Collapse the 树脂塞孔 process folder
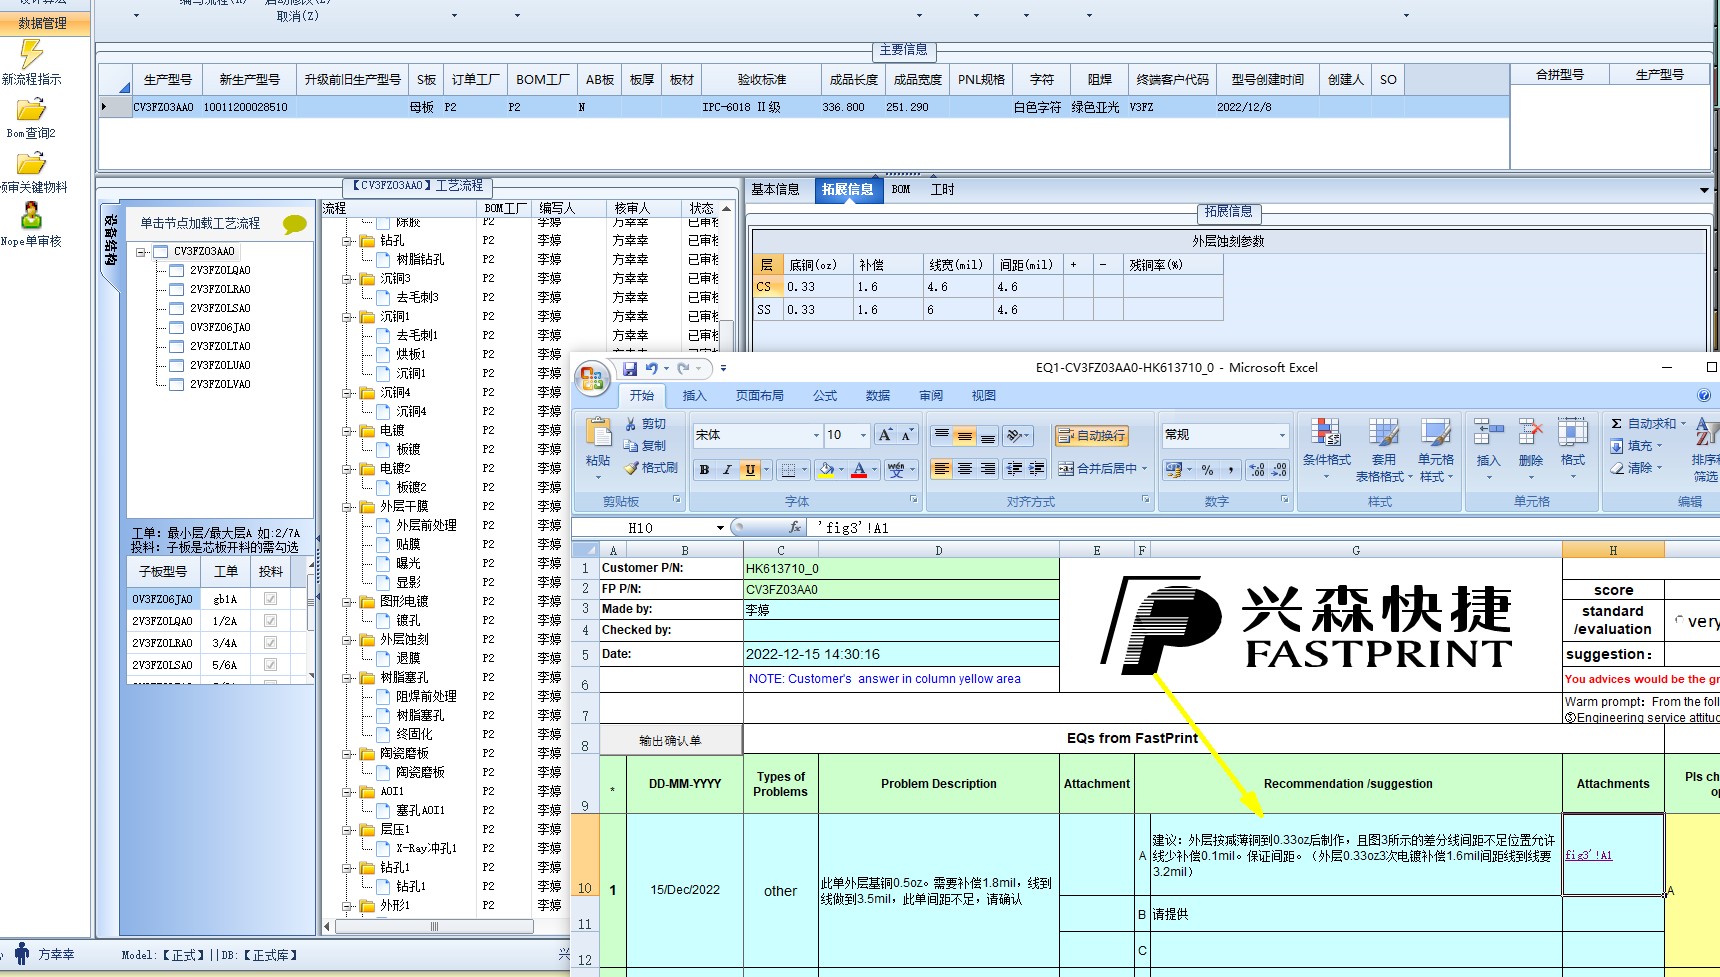The width and height of the screenshot is (1720, 977). pyautogui.click(x=347, y=678)
